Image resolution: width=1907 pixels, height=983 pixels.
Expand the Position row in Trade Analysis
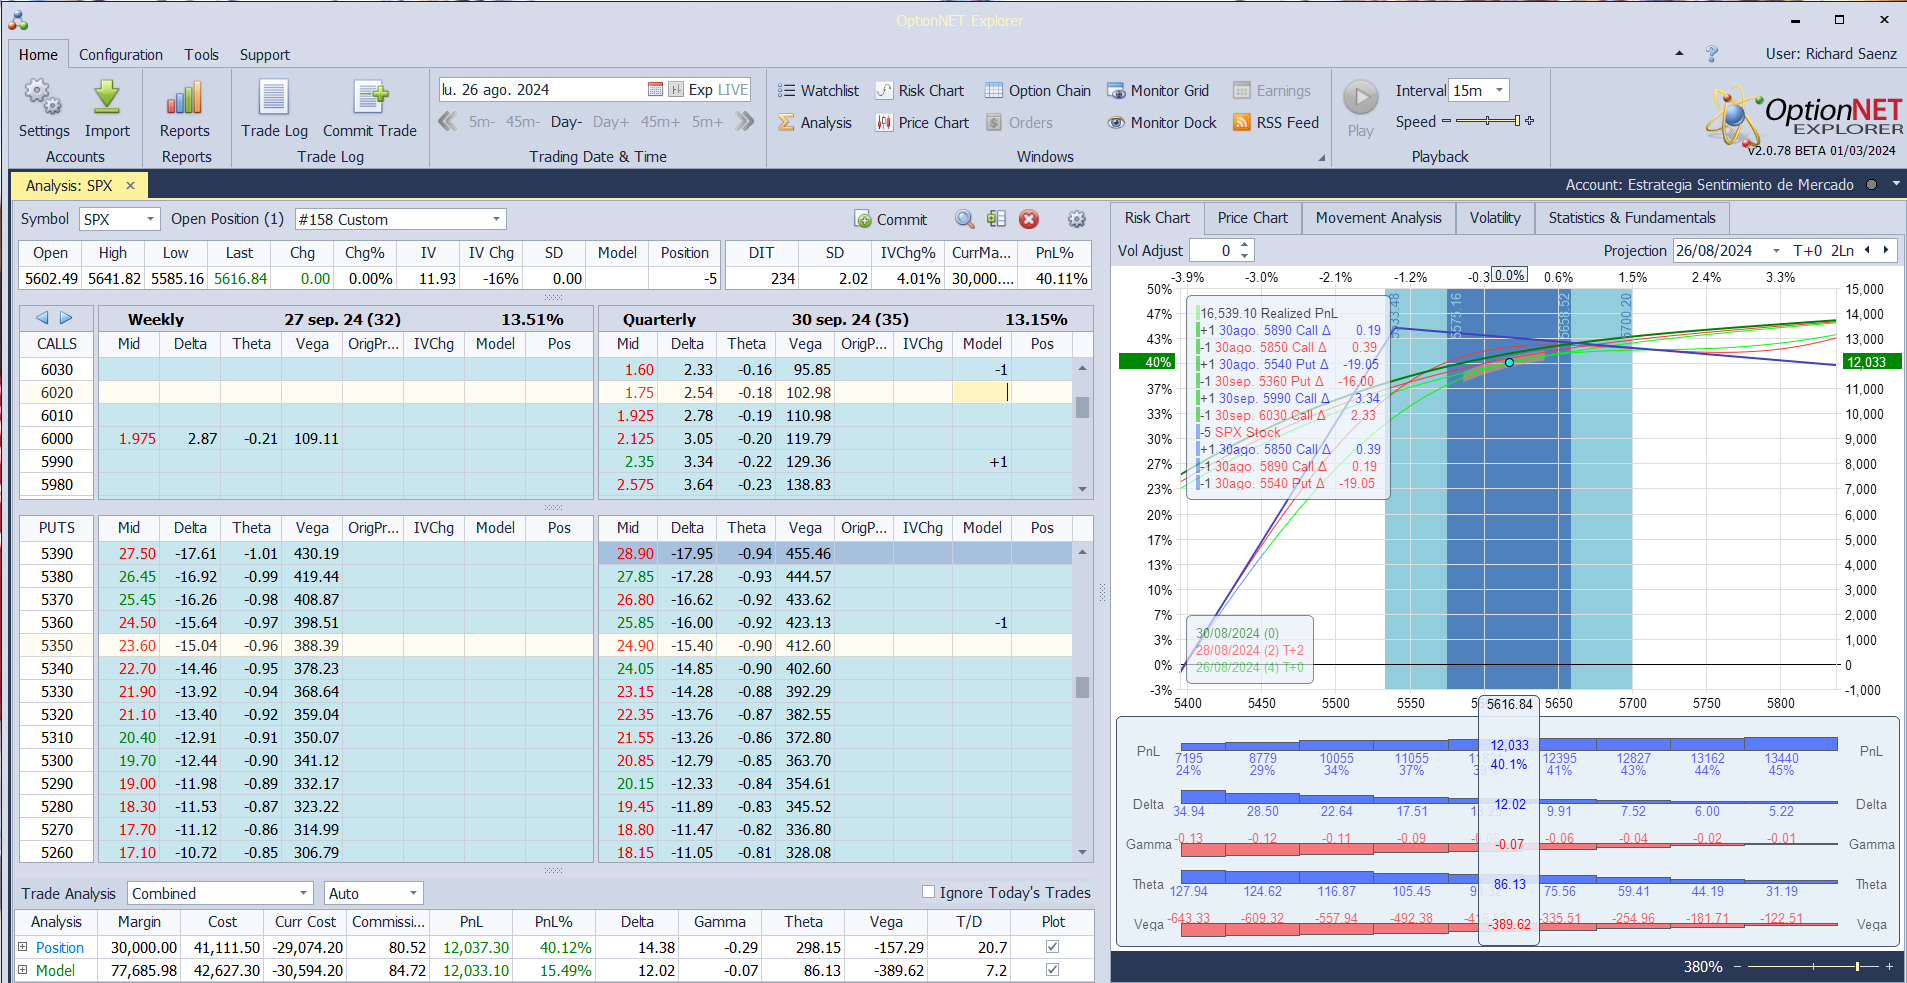click(23, 947)
